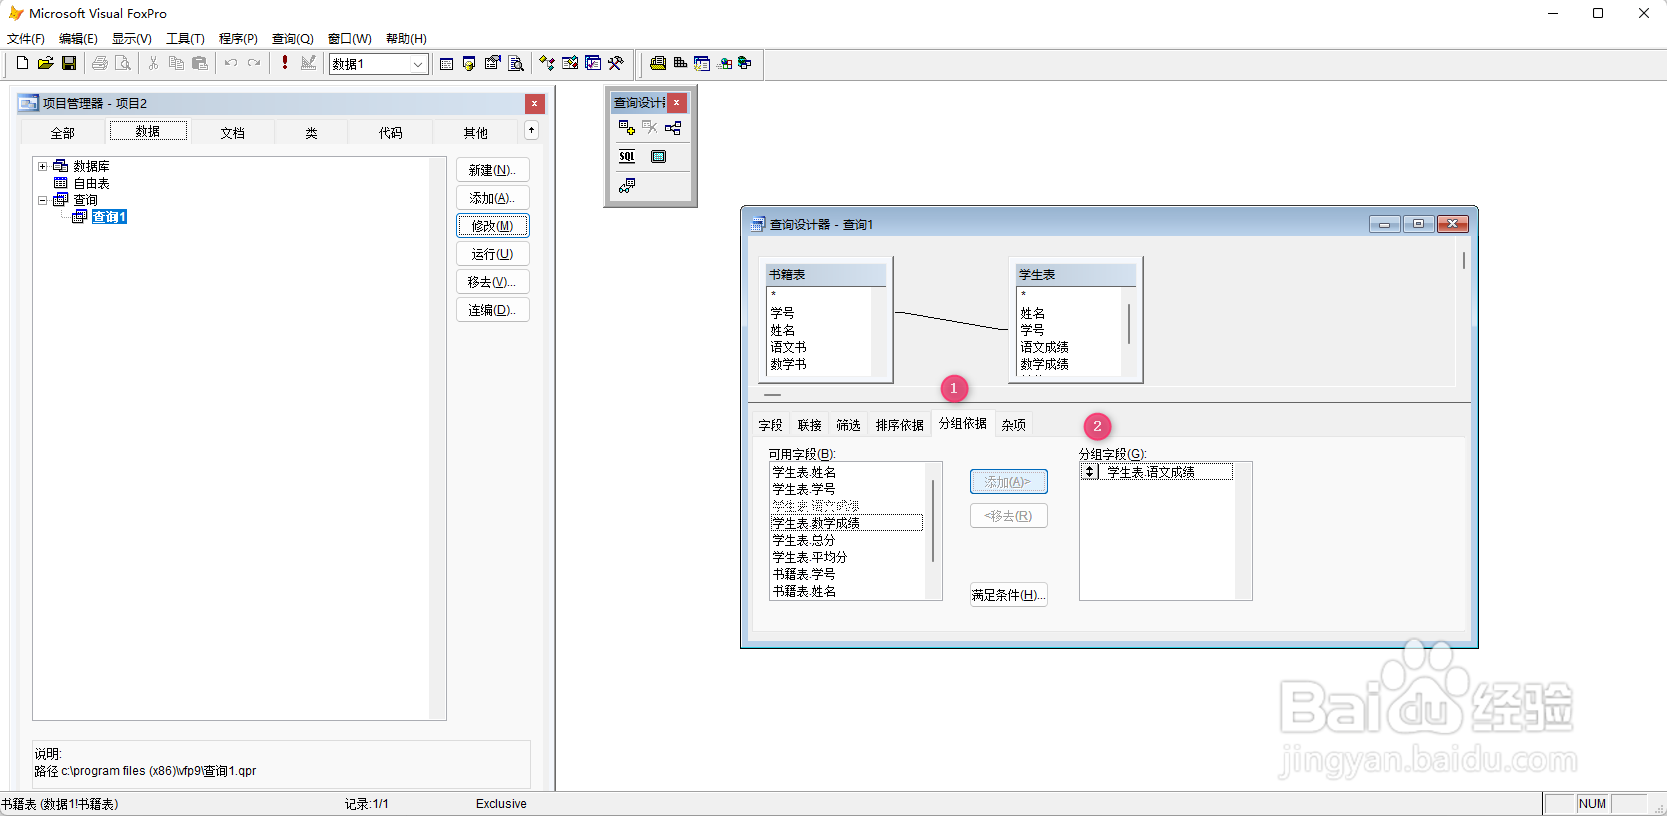The width and height of the screenshot is (1667, 816).
Task: Click the red exclamation Run icon
Action: (x=285, y=63)
